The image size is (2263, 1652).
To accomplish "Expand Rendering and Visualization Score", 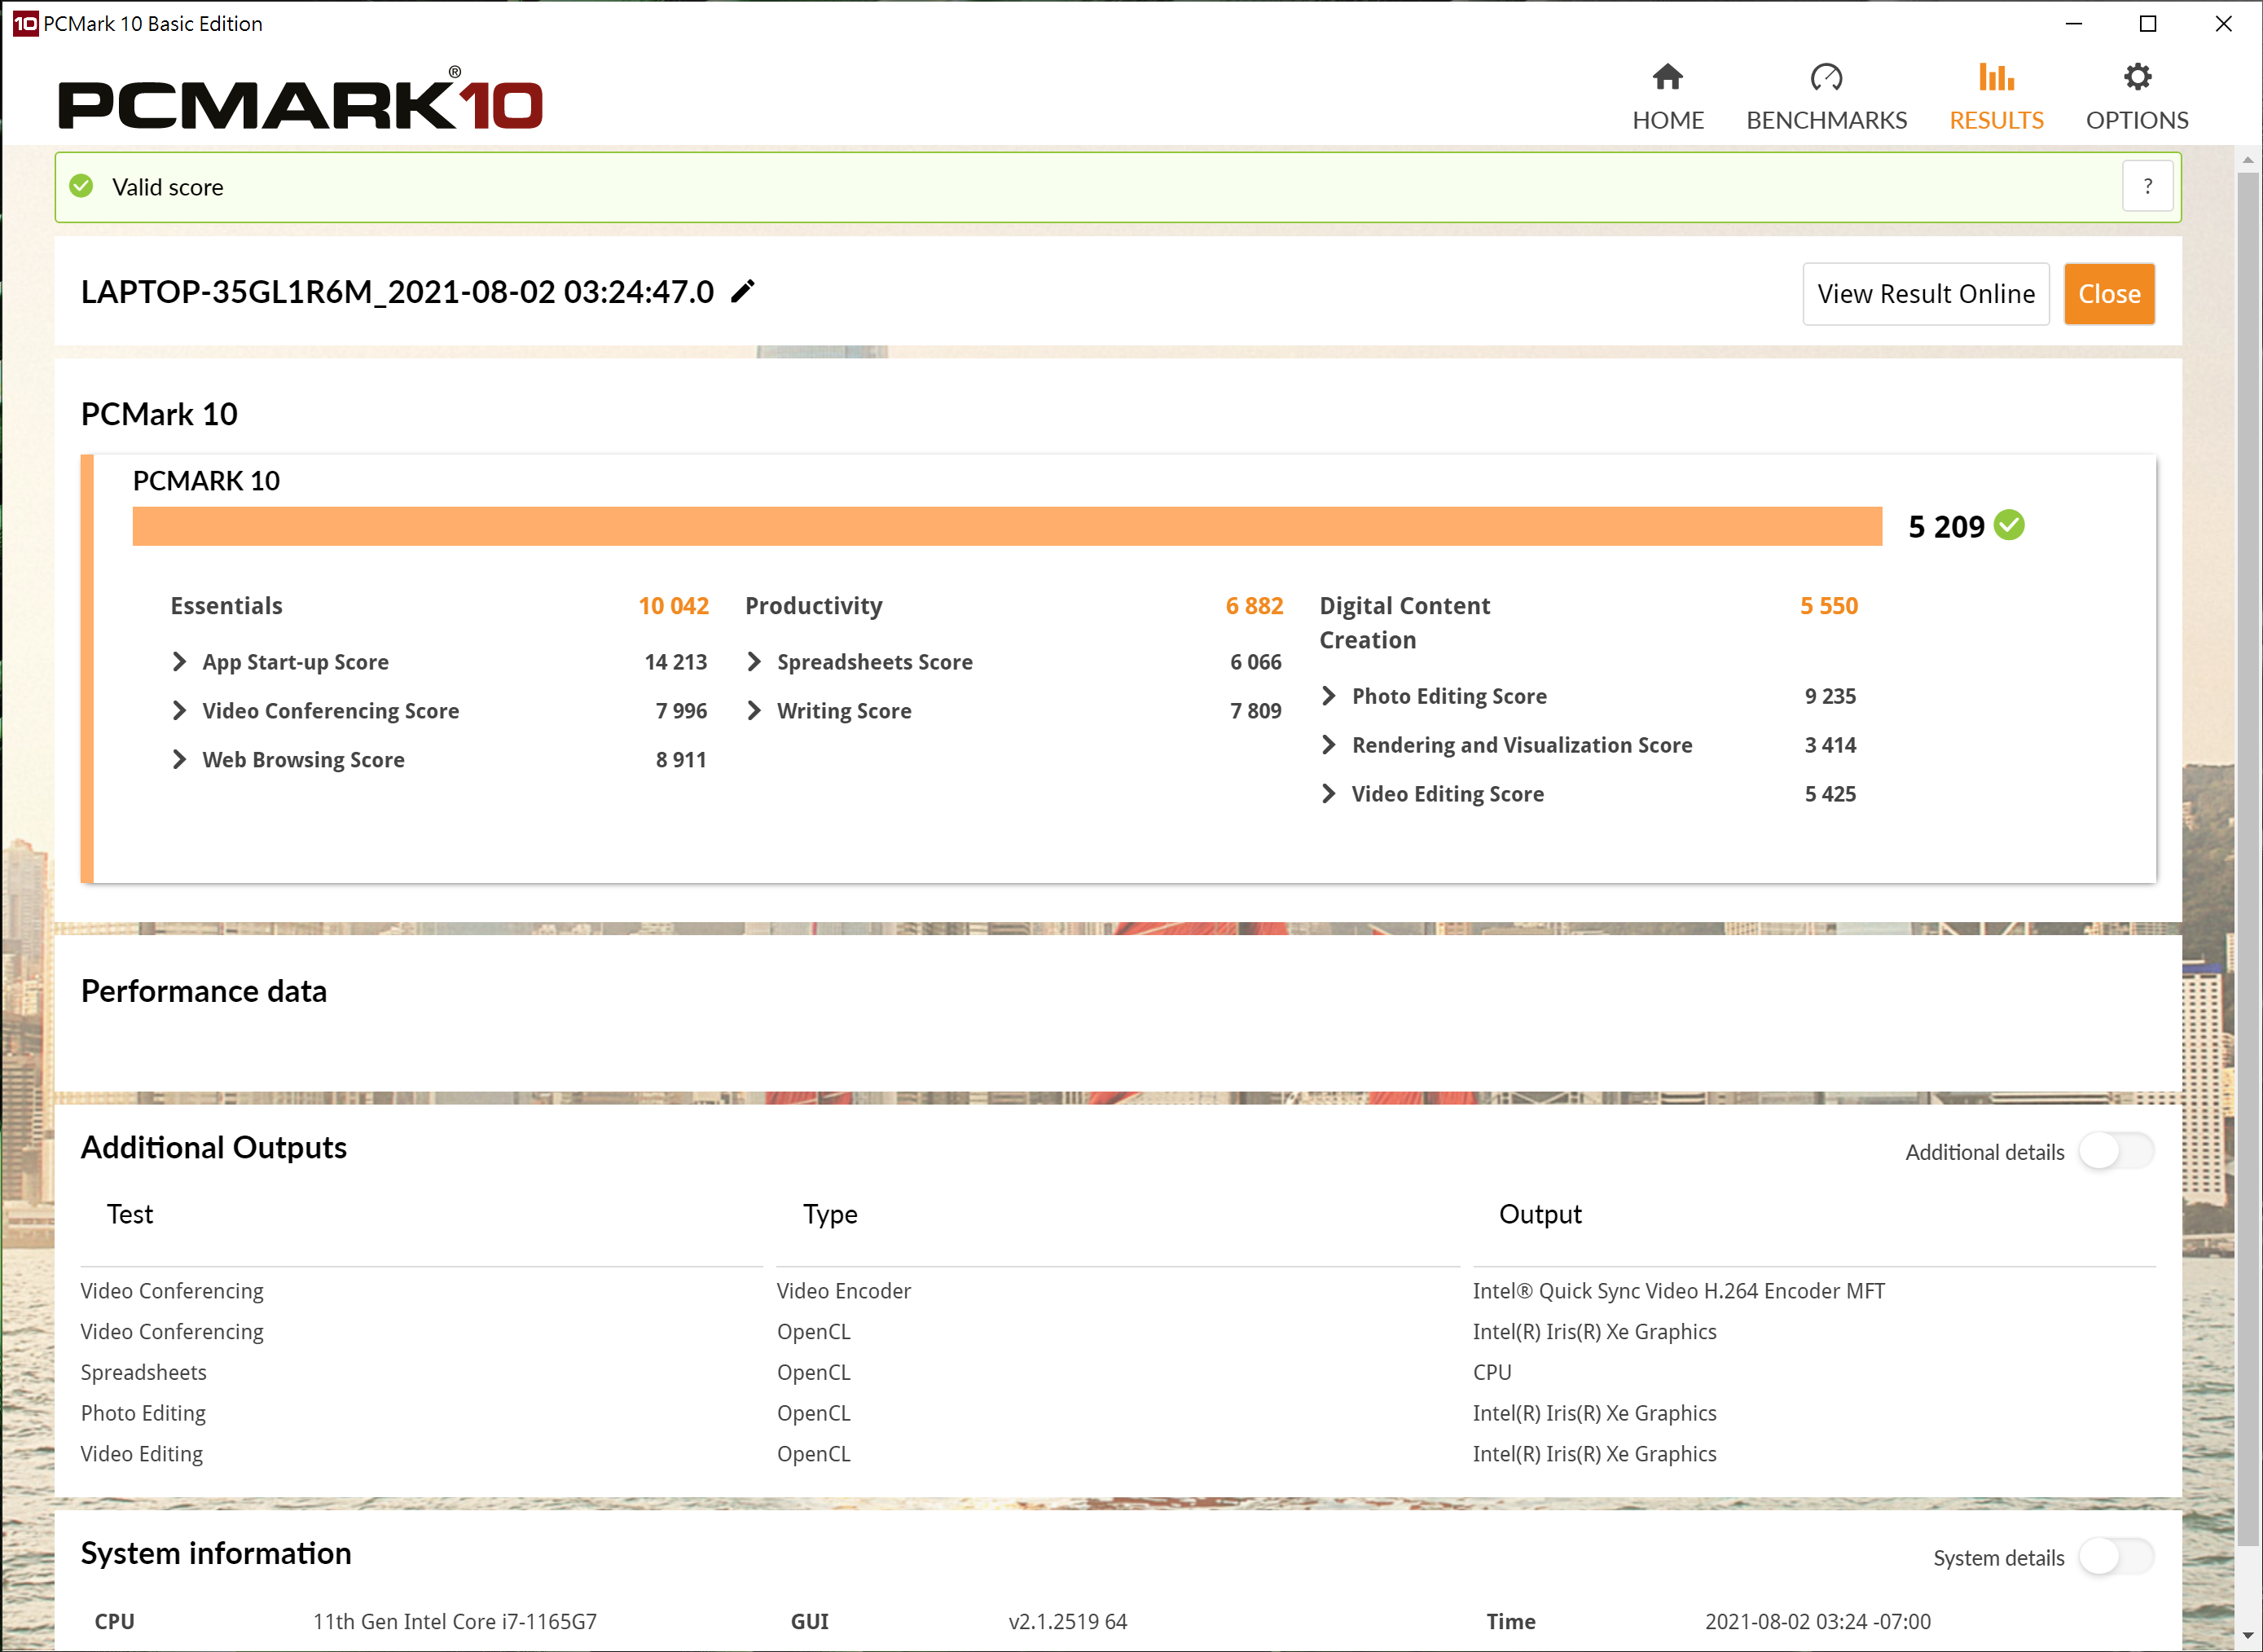I will 1329,745.
